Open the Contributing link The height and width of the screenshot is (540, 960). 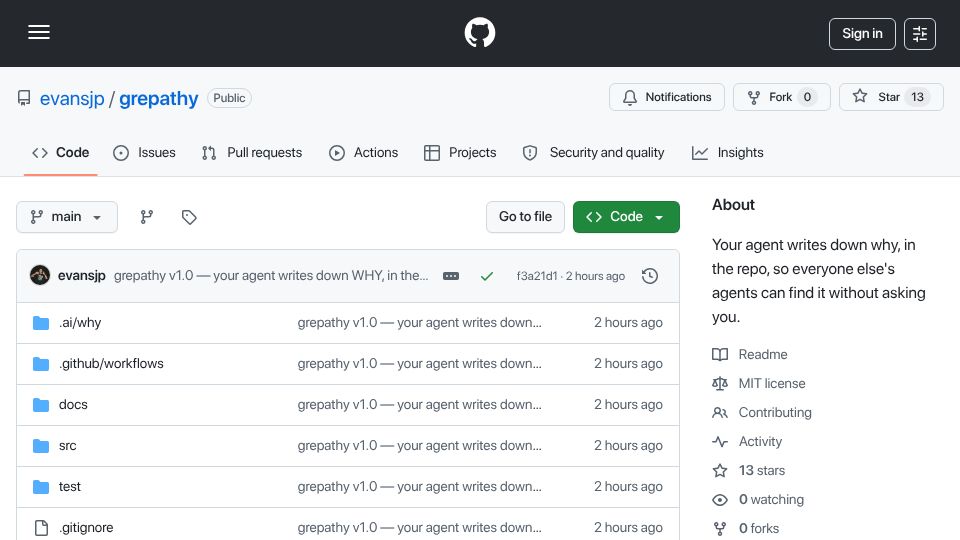pos(775,413)
